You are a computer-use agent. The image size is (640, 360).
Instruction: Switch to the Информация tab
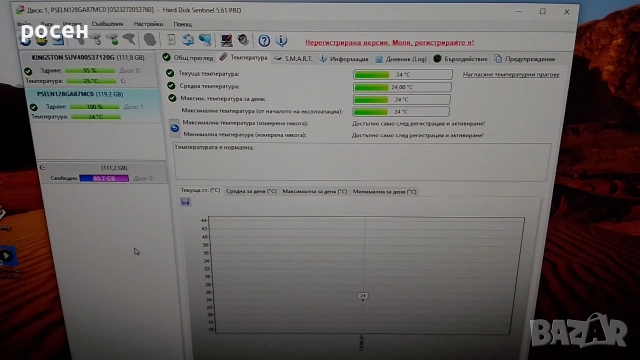(x=344, y=59)
